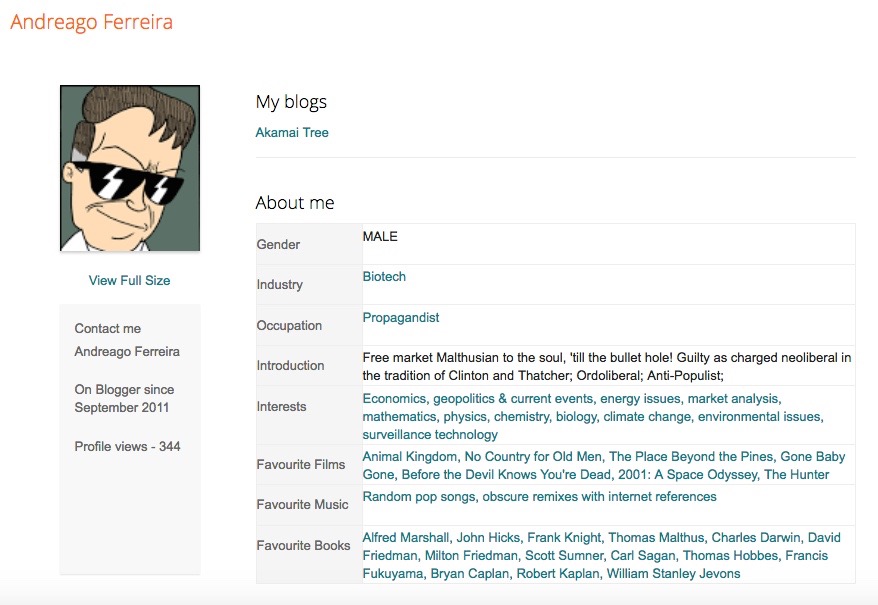Open No Country for Old Men link
This screenshot has width=878, height=605.
(533, 457)
